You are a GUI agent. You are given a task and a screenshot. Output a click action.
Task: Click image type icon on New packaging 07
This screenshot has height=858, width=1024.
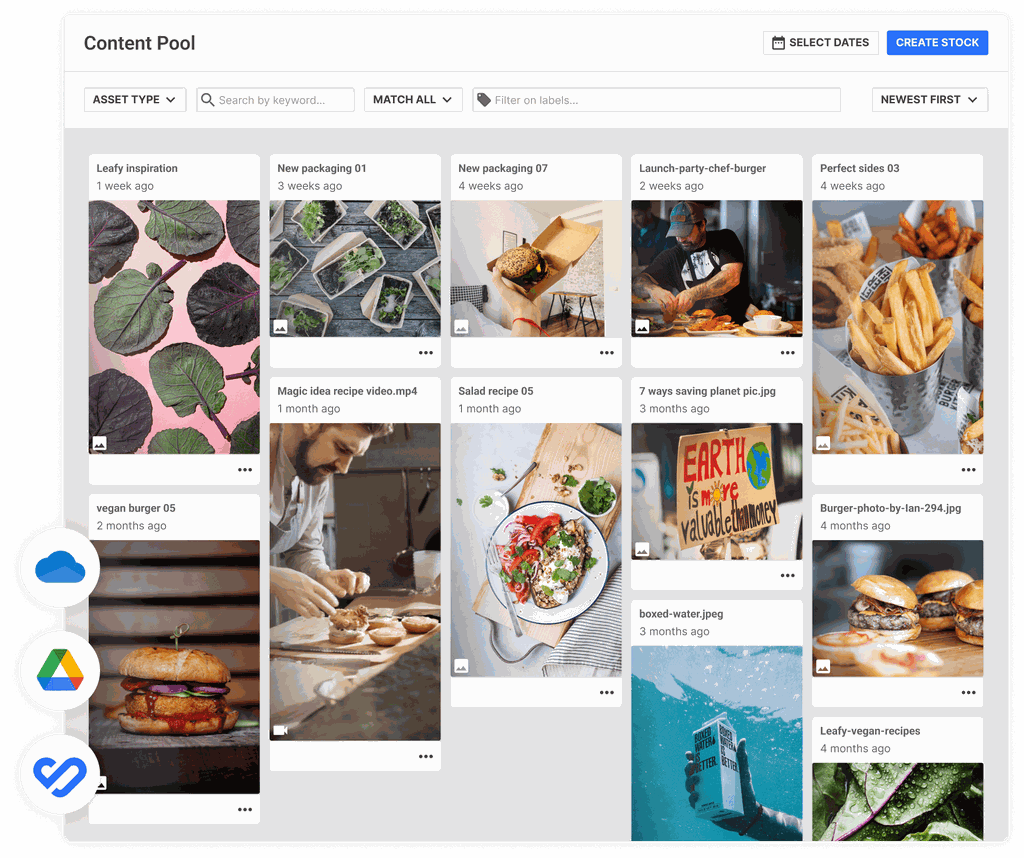point(462,327)
